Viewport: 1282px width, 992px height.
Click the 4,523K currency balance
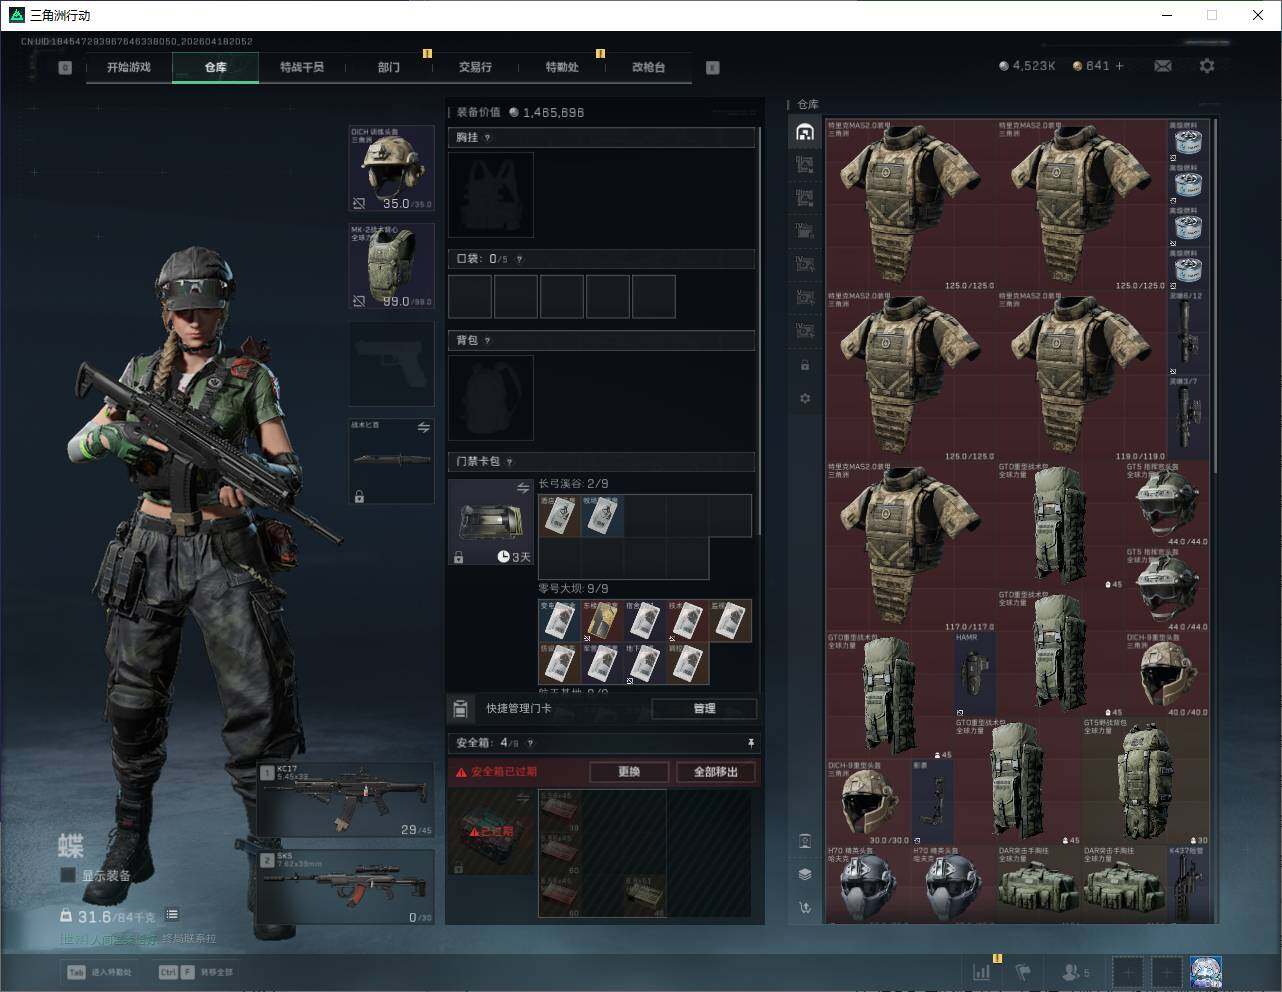click(1027, 66)
